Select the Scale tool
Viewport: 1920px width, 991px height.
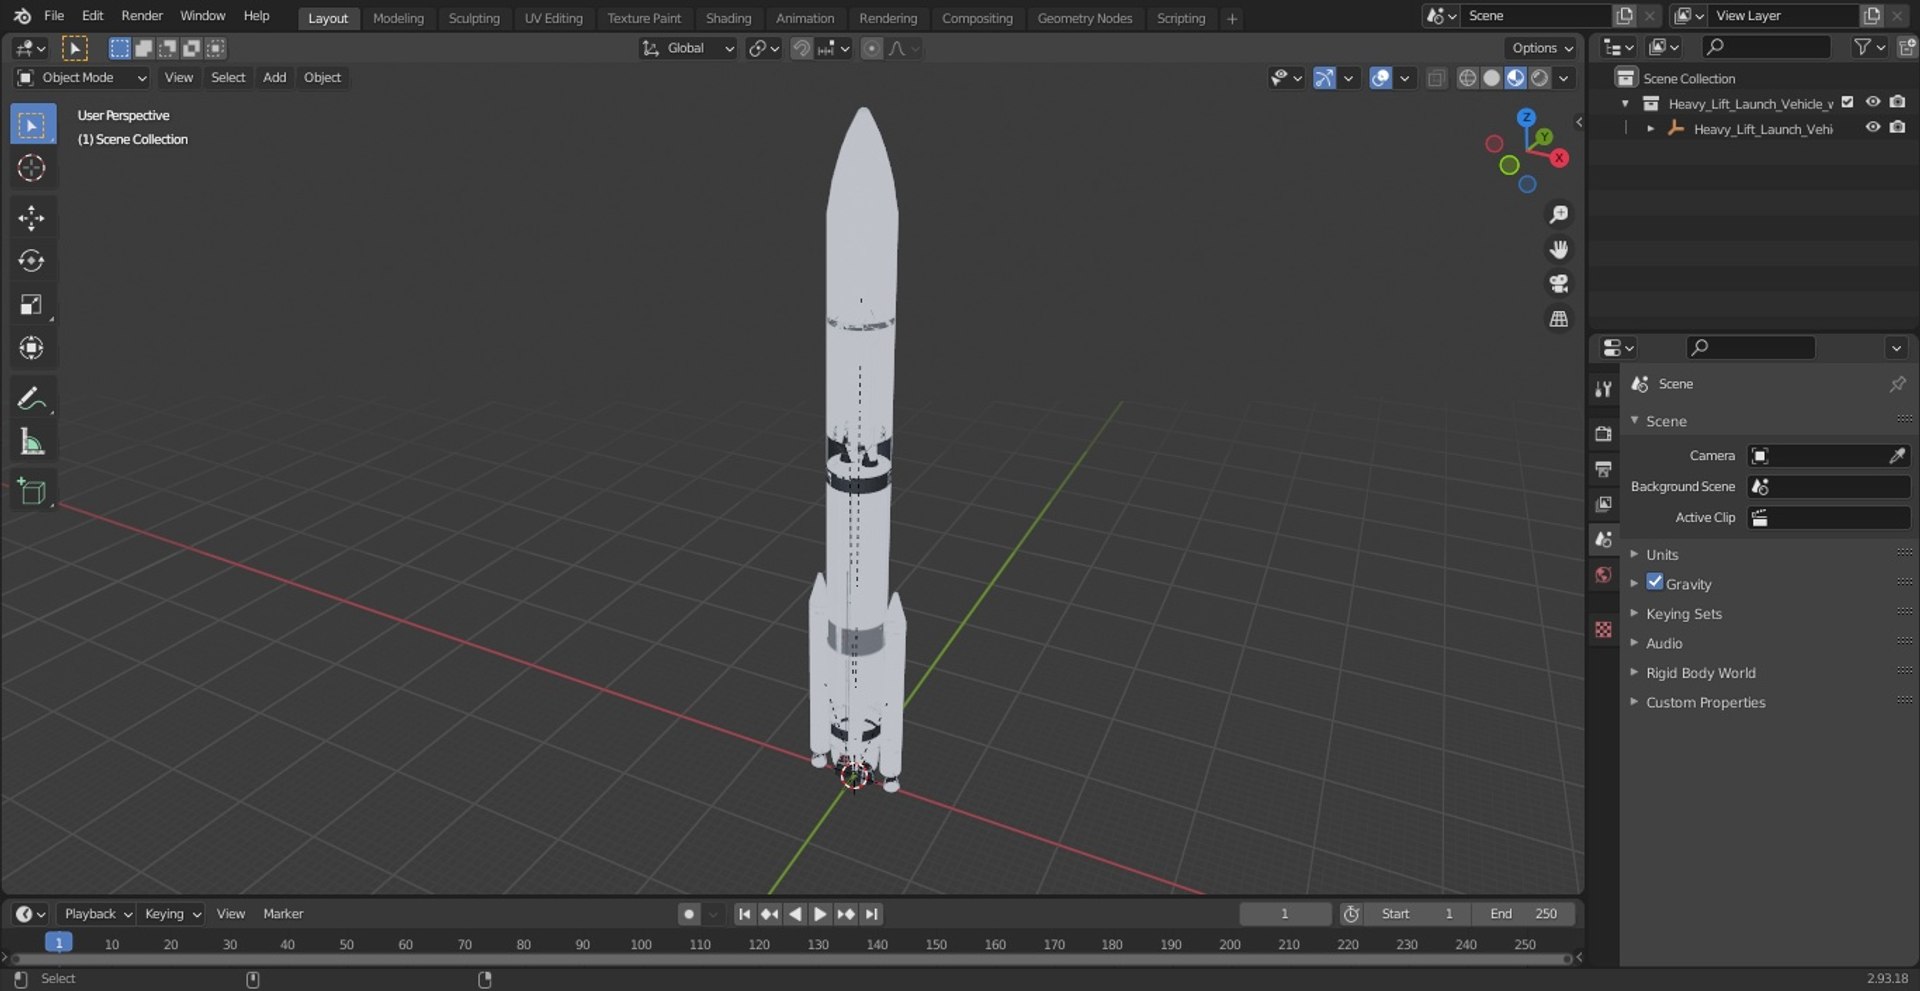[x=32, y=304]
